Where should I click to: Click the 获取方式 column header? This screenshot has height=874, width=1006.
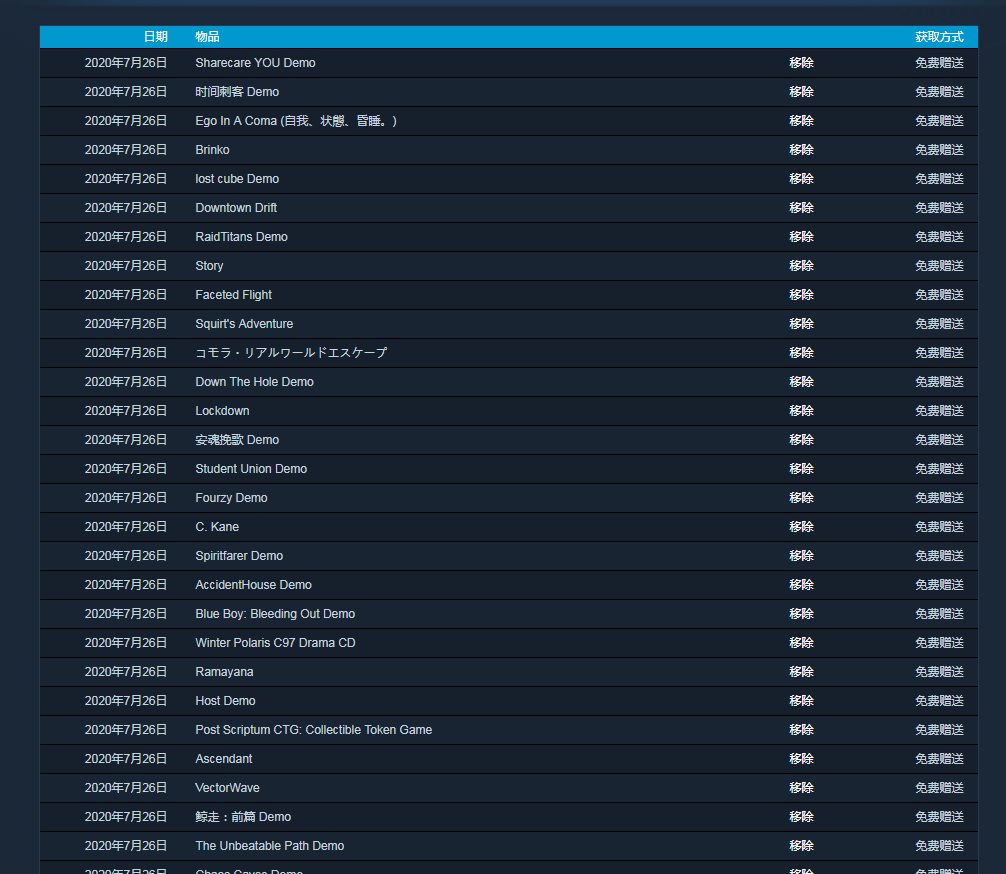point(939,37)
